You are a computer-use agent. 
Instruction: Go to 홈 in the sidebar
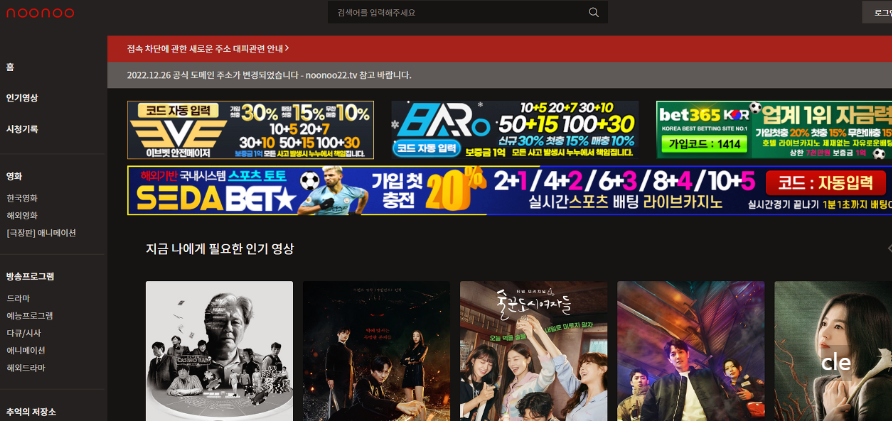tap(10, 67)
